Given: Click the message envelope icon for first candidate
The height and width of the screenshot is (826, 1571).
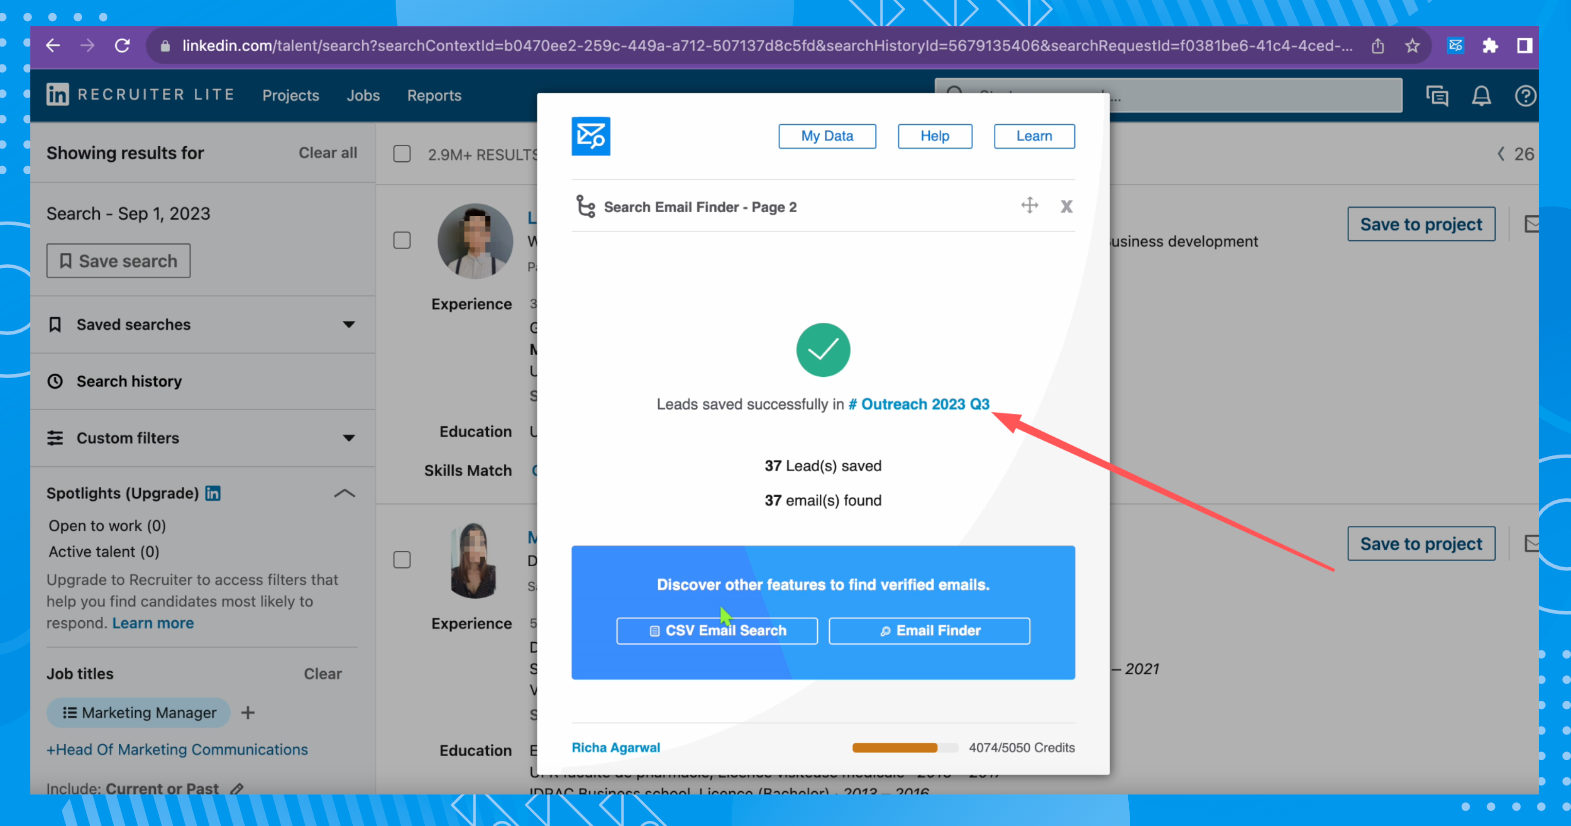Looking at the screenshot, I should coord(1531,224).
